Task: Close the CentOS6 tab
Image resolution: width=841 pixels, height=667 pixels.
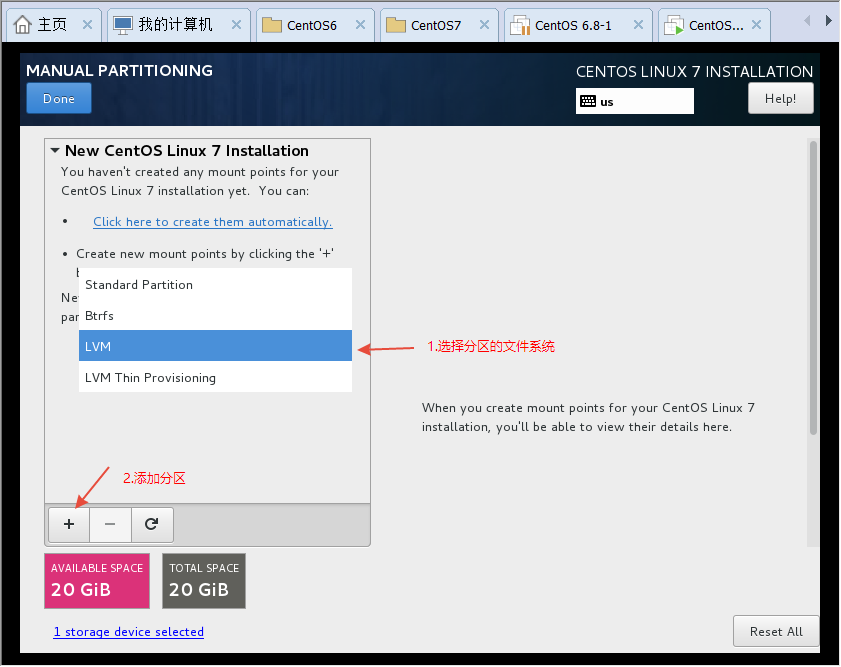Action: point(360,25)
